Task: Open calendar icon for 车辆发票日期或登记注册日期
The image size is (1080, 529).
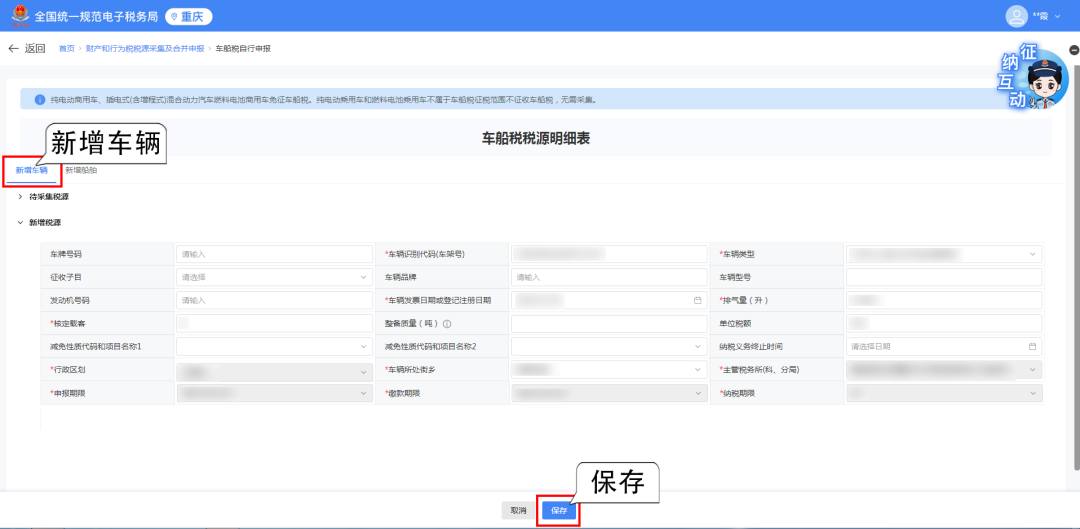Action: tap(697, 300)
